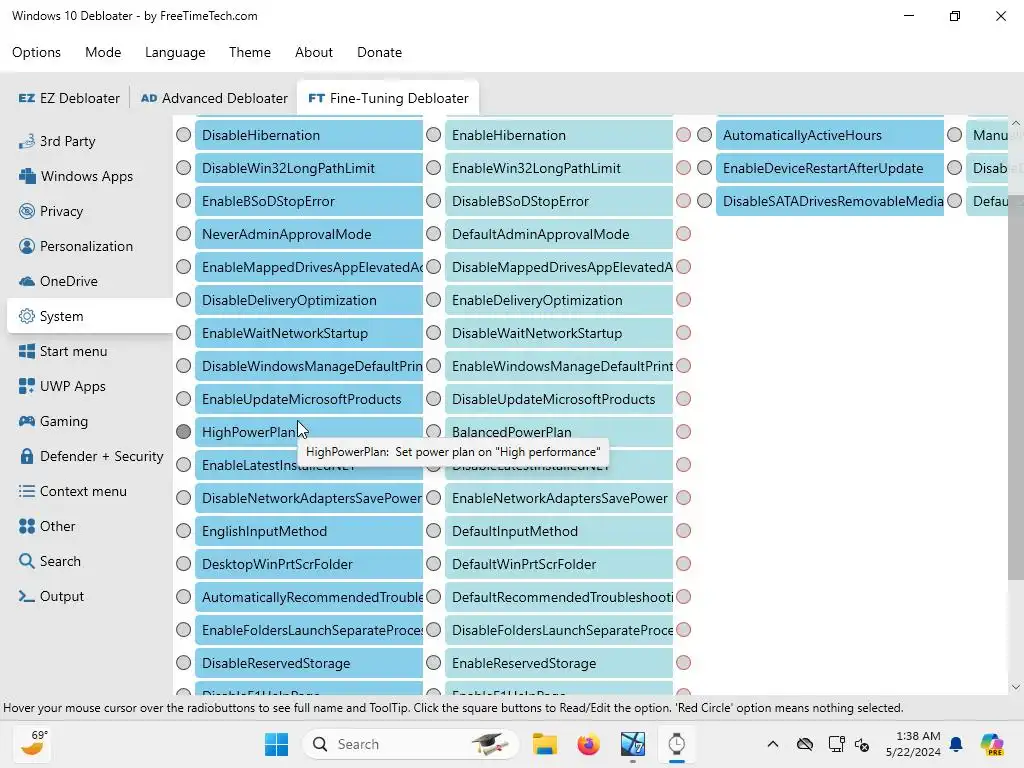Click the DisableWin32LongPathLimit option button

tap(309, 168)
